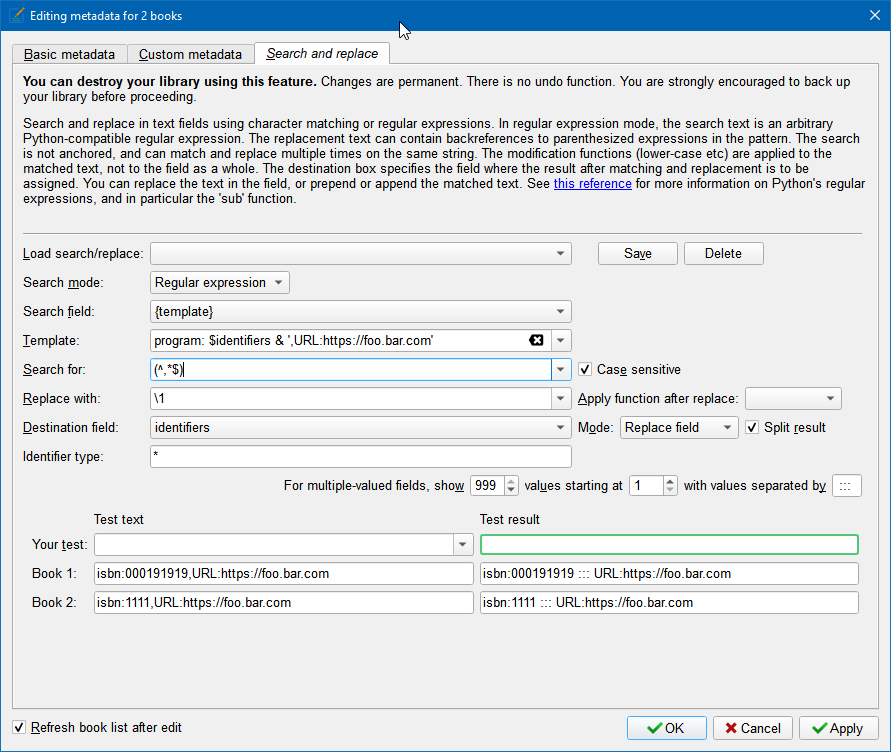Click into the Your test text box
The image size is (891, 752).
pyautogui.click(x=273, y=544)
